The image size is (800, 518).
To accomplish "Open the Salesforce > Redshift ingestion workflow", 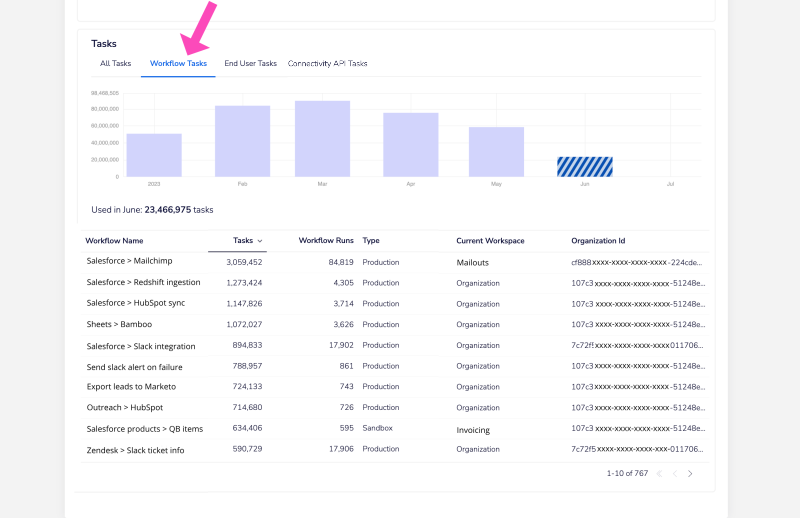I will [143, 282].
